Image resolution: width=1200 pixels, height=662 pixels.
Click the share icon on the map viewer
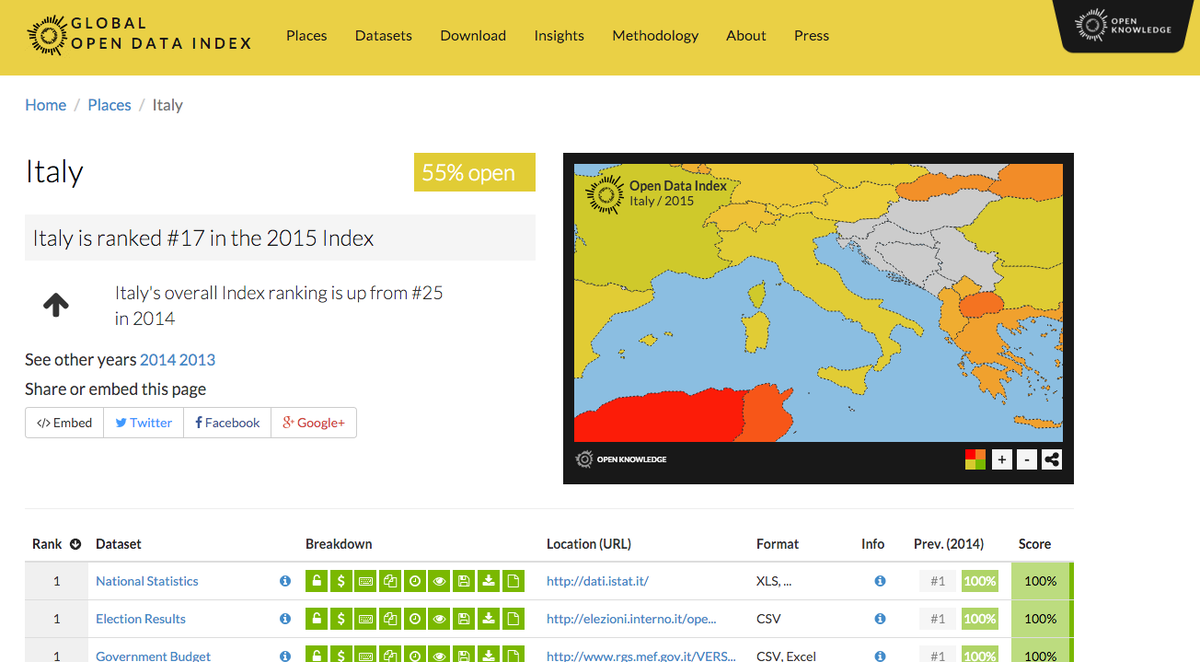1051,459
